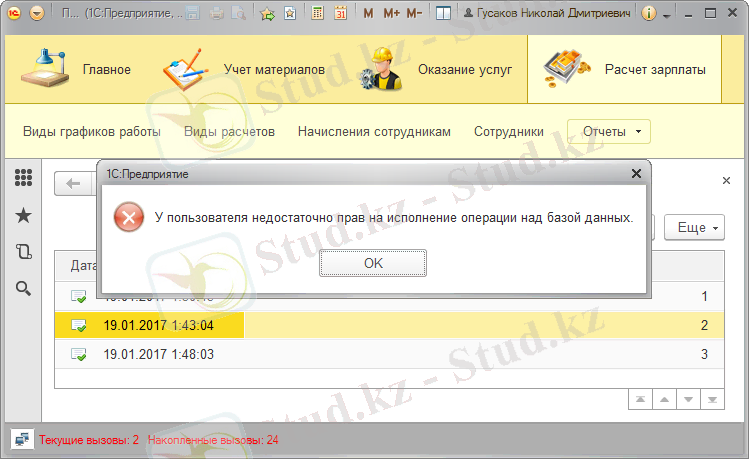Click OK in the error dialog

(x=373, y=263)
